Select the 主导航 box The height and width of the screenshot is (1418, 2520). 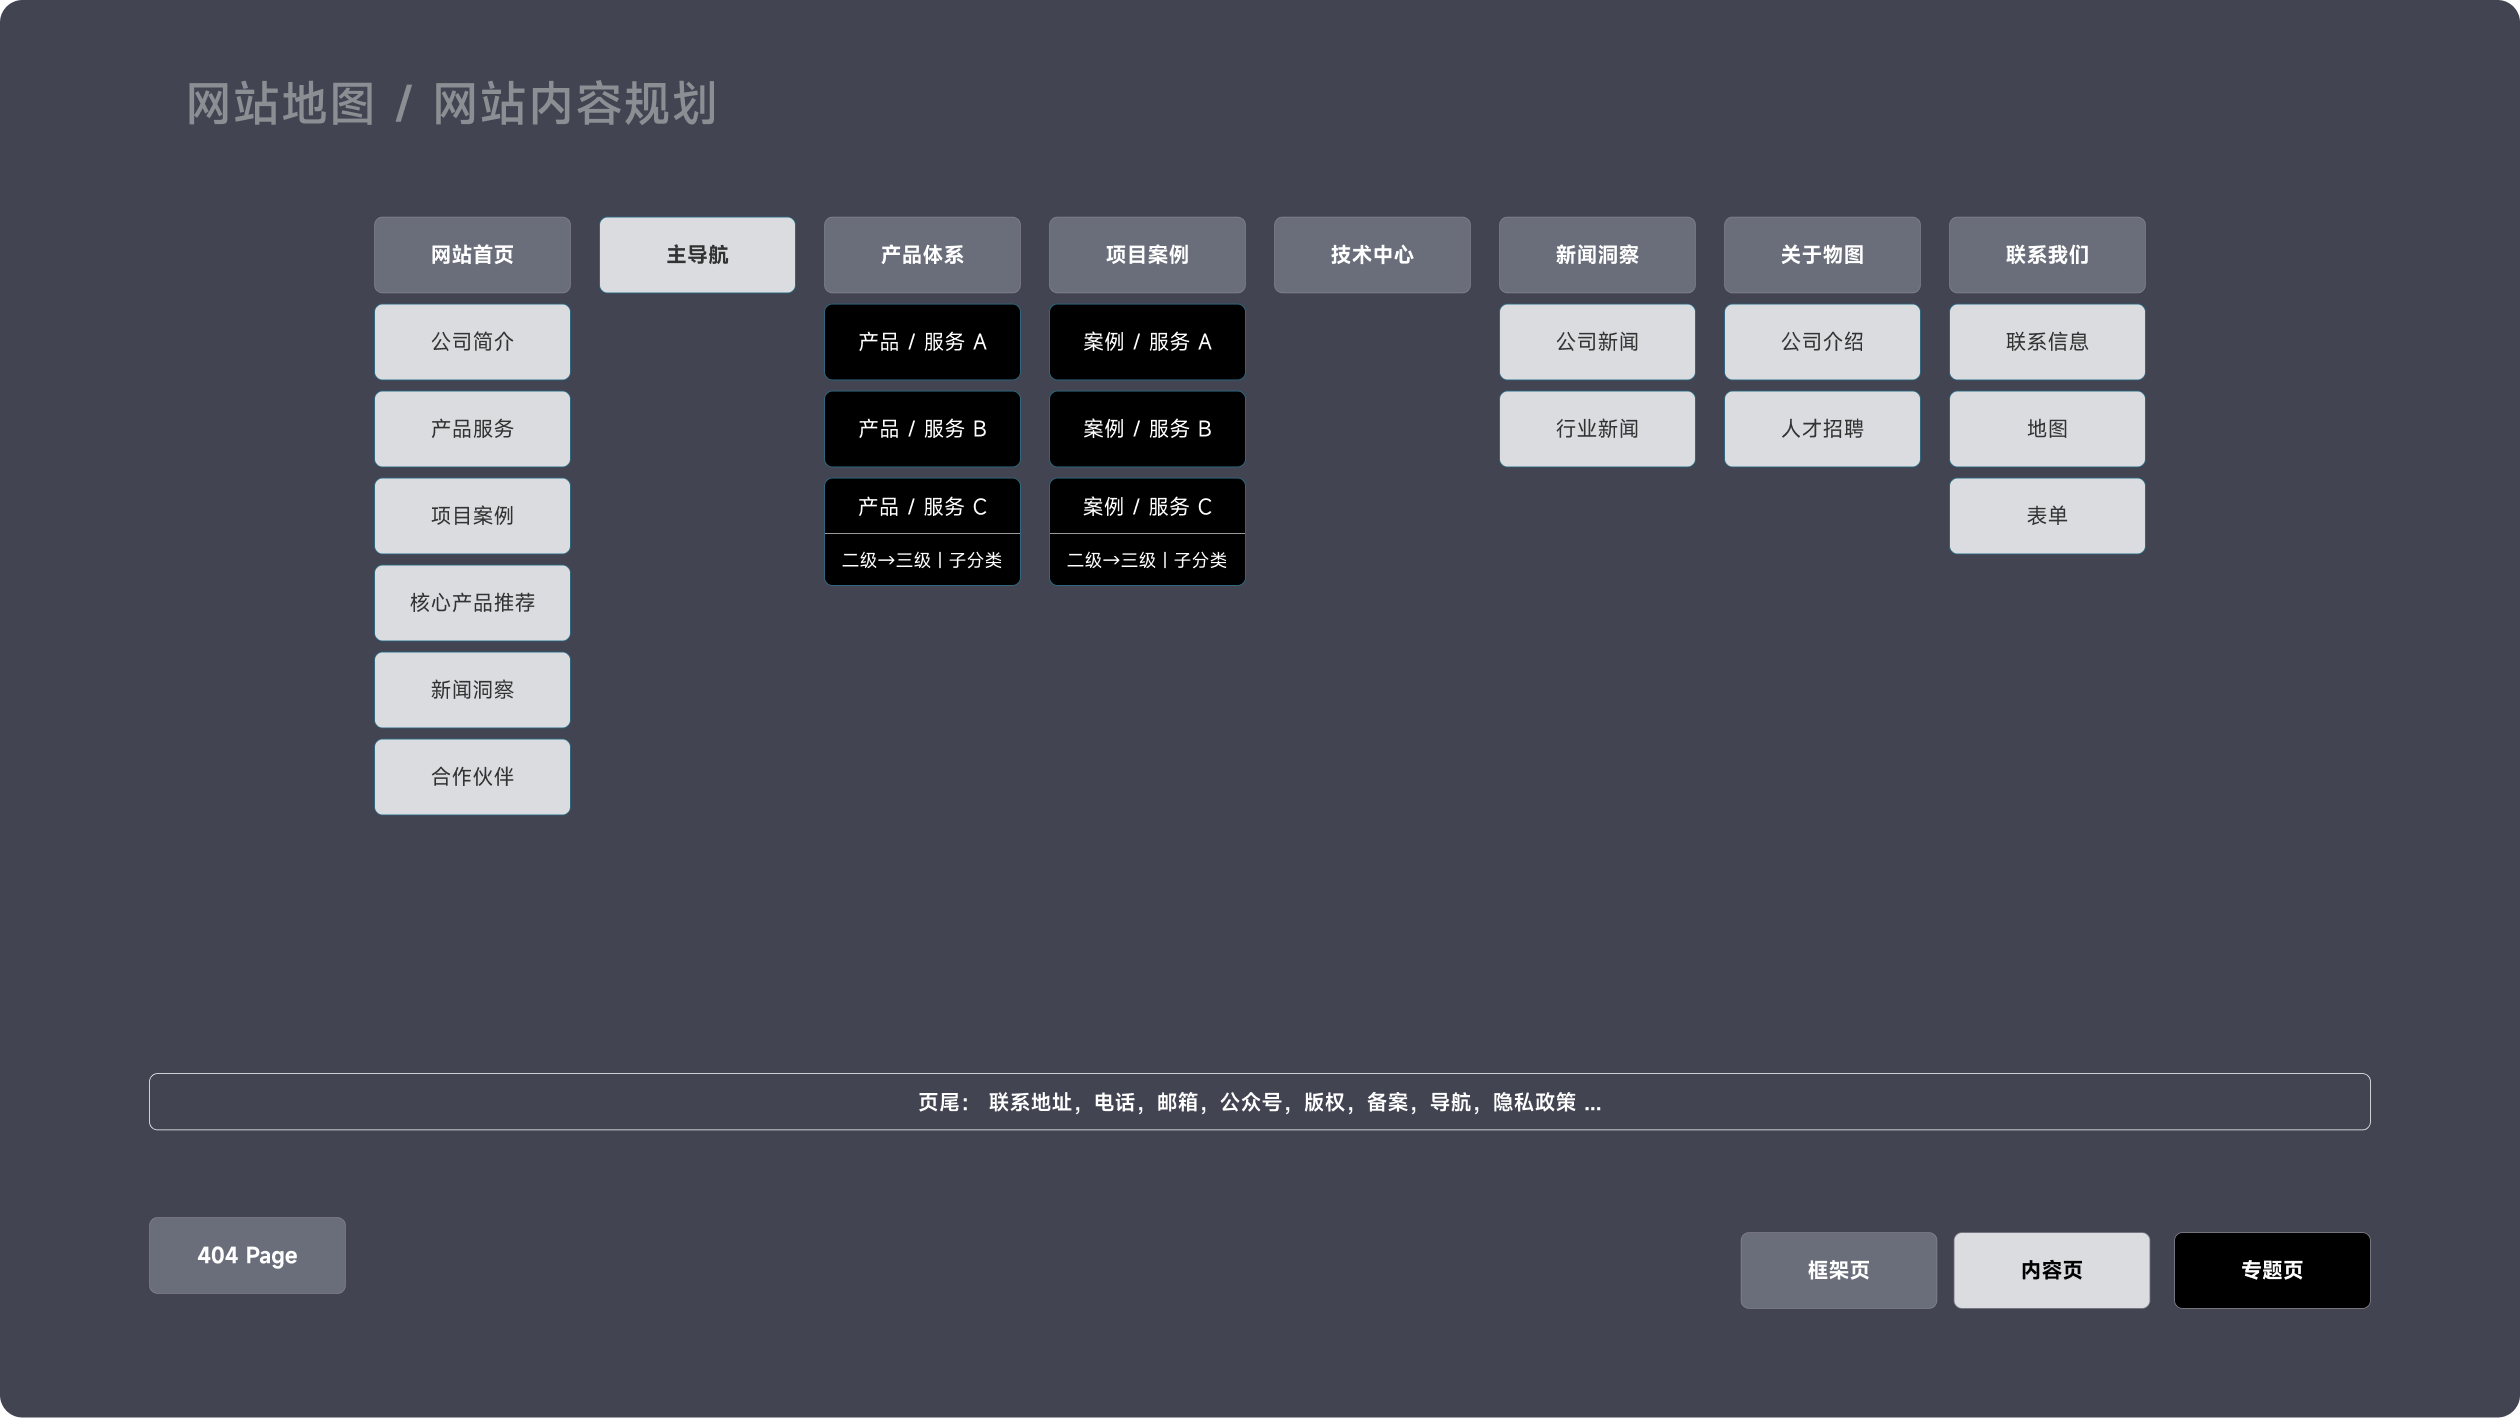(x=697, y=255)
